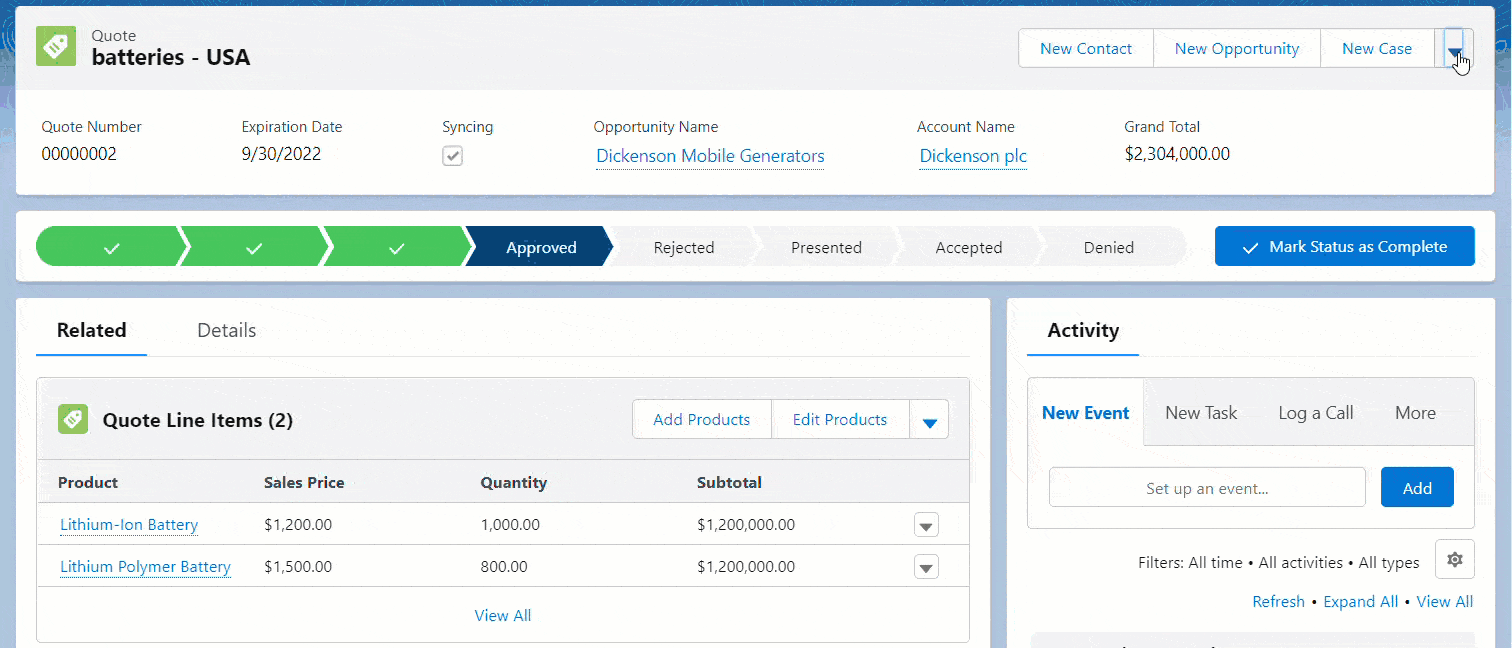Select the Presented stage on the sales path
The height and width of the screenshot is (648, 1512).
[x=825, y=246]
